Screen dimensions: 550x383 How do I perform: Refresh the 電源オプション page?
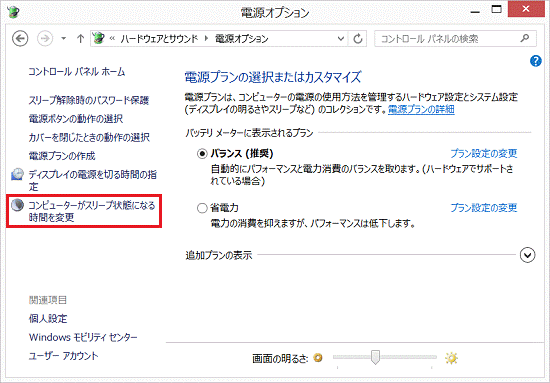(x=358, y=38)
